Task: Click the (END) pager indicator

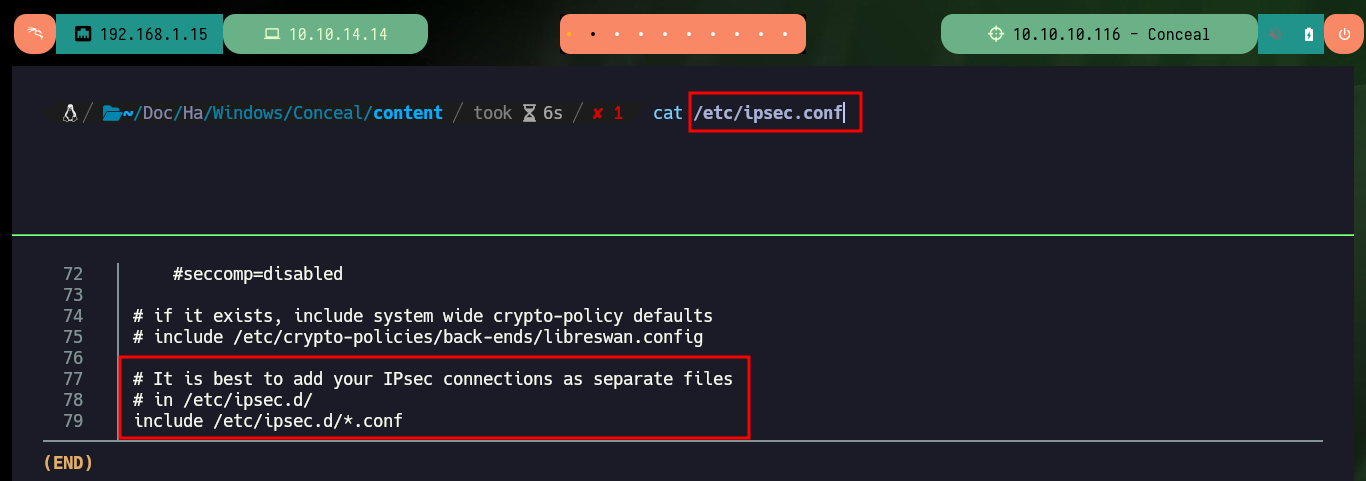Action: pos(68,463)
